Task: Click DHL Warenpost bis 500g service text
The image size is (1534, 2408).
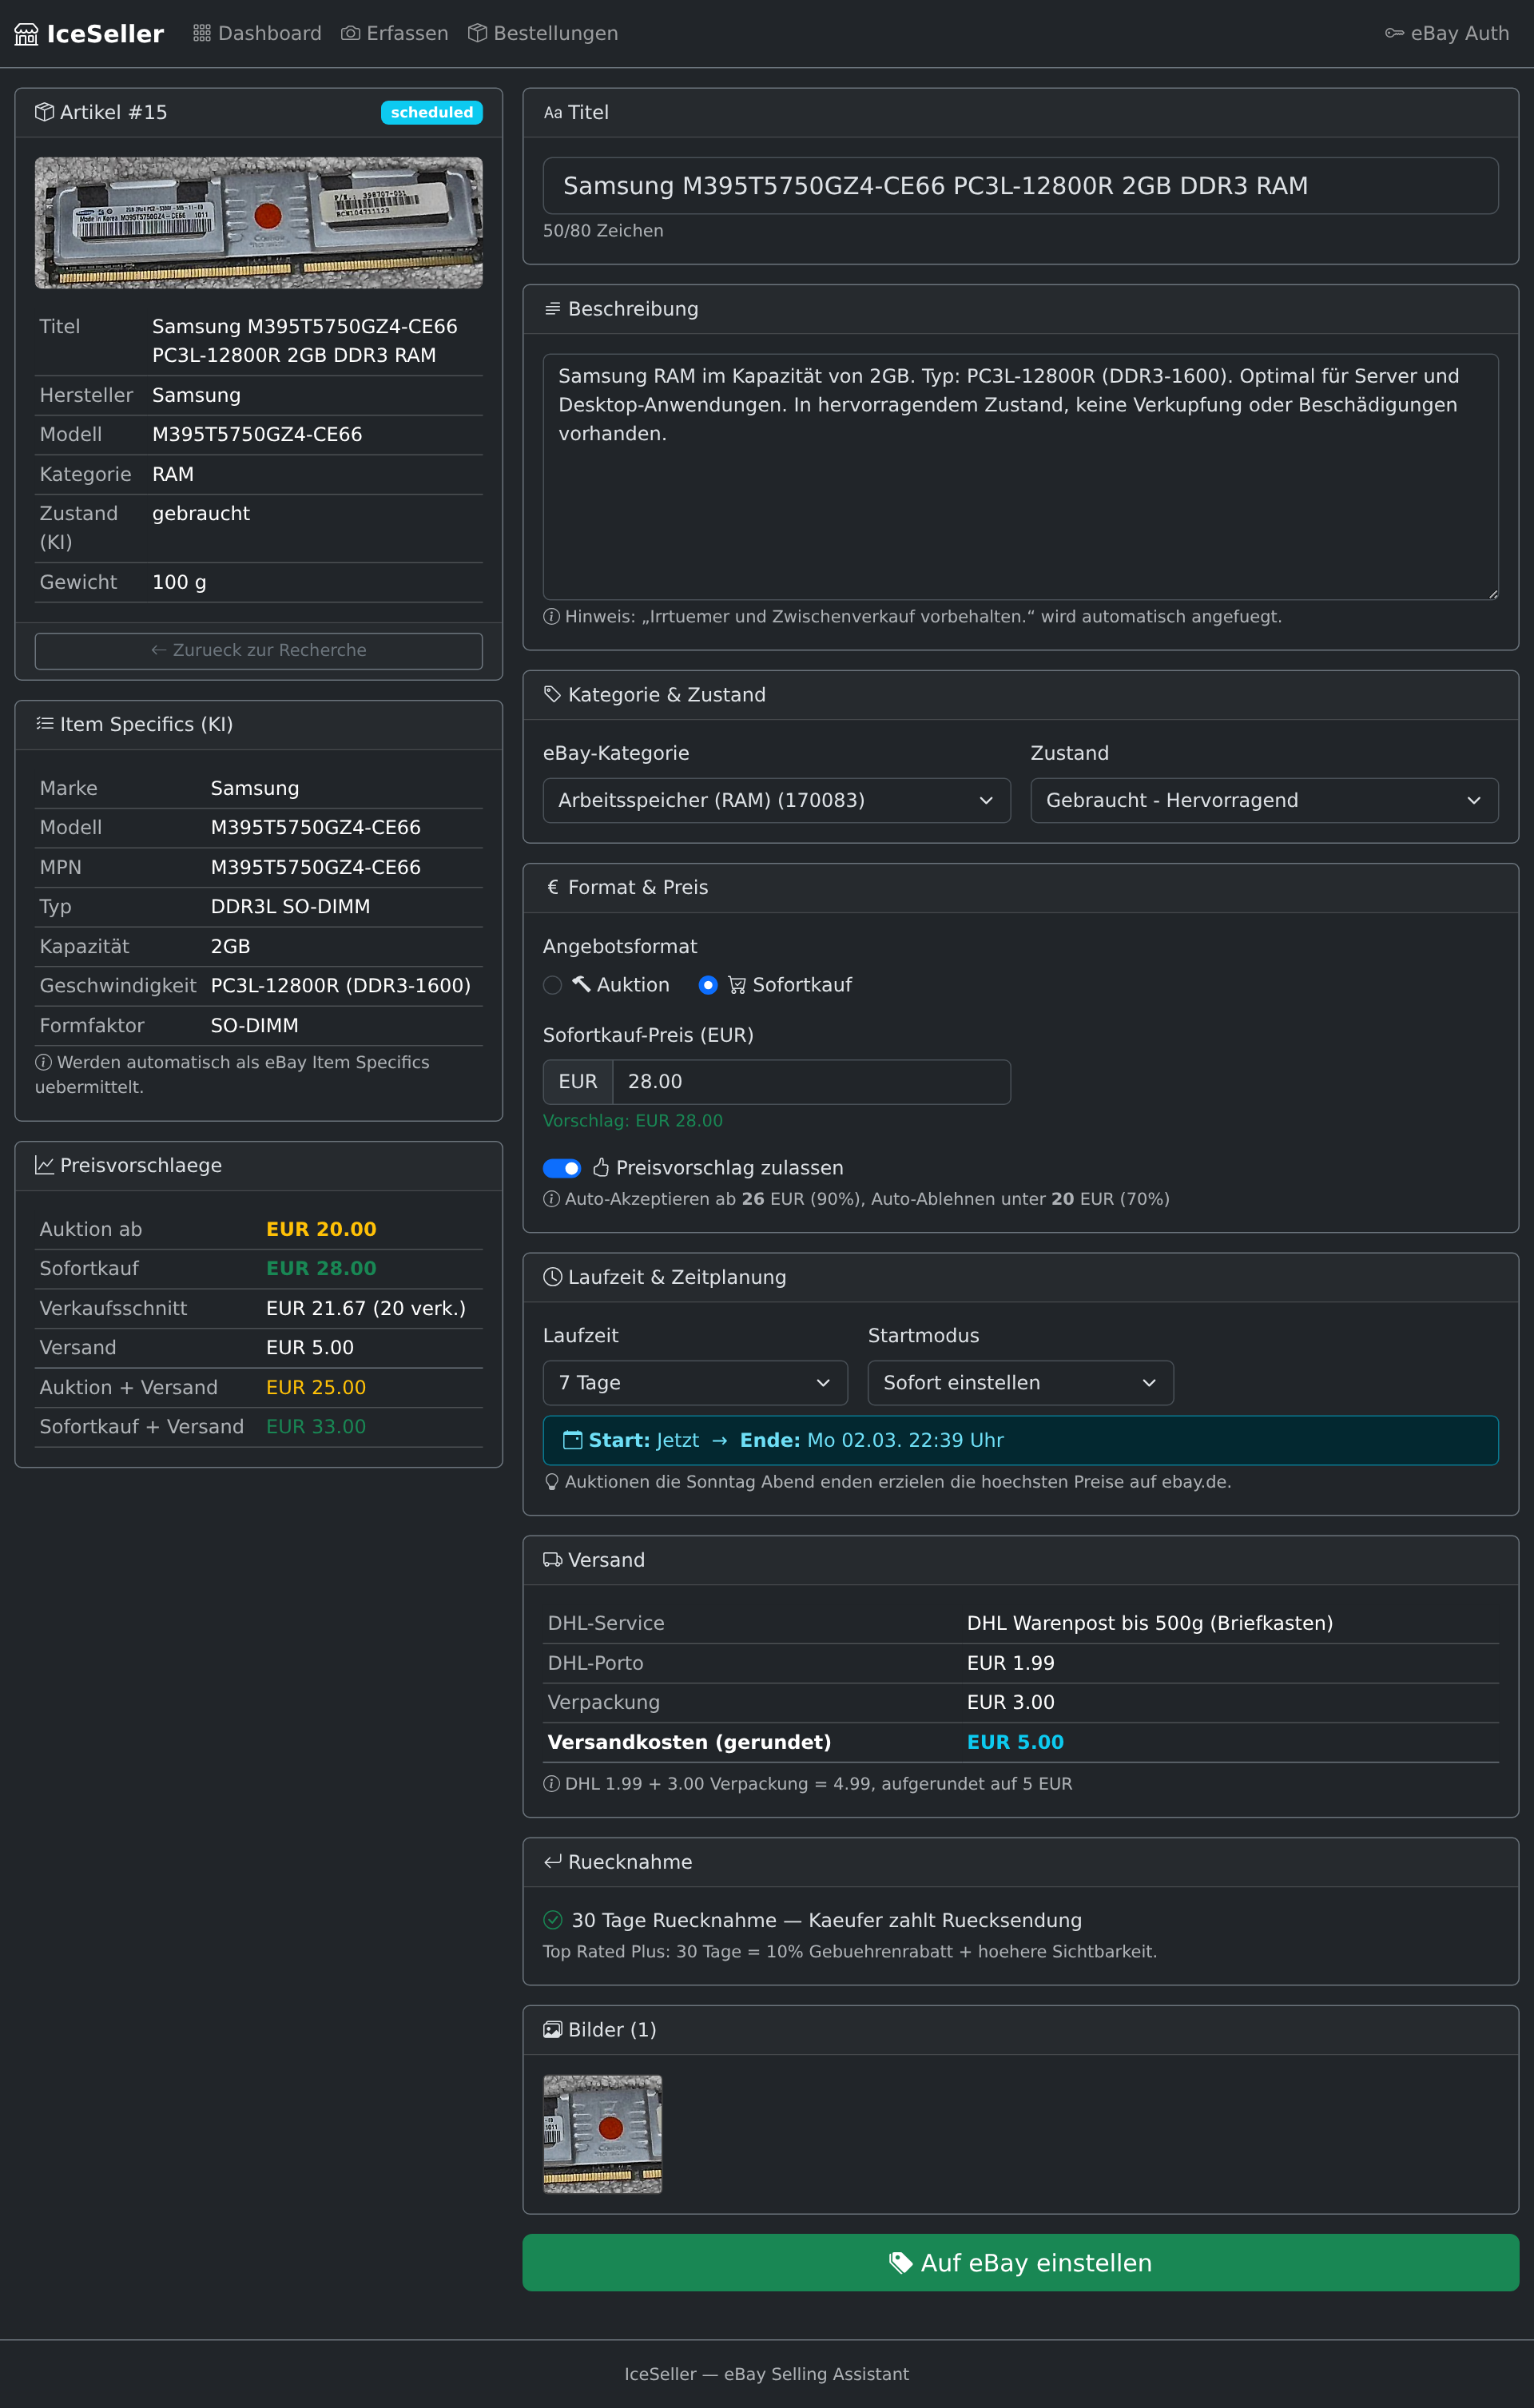Action: coord(1150,1623)
